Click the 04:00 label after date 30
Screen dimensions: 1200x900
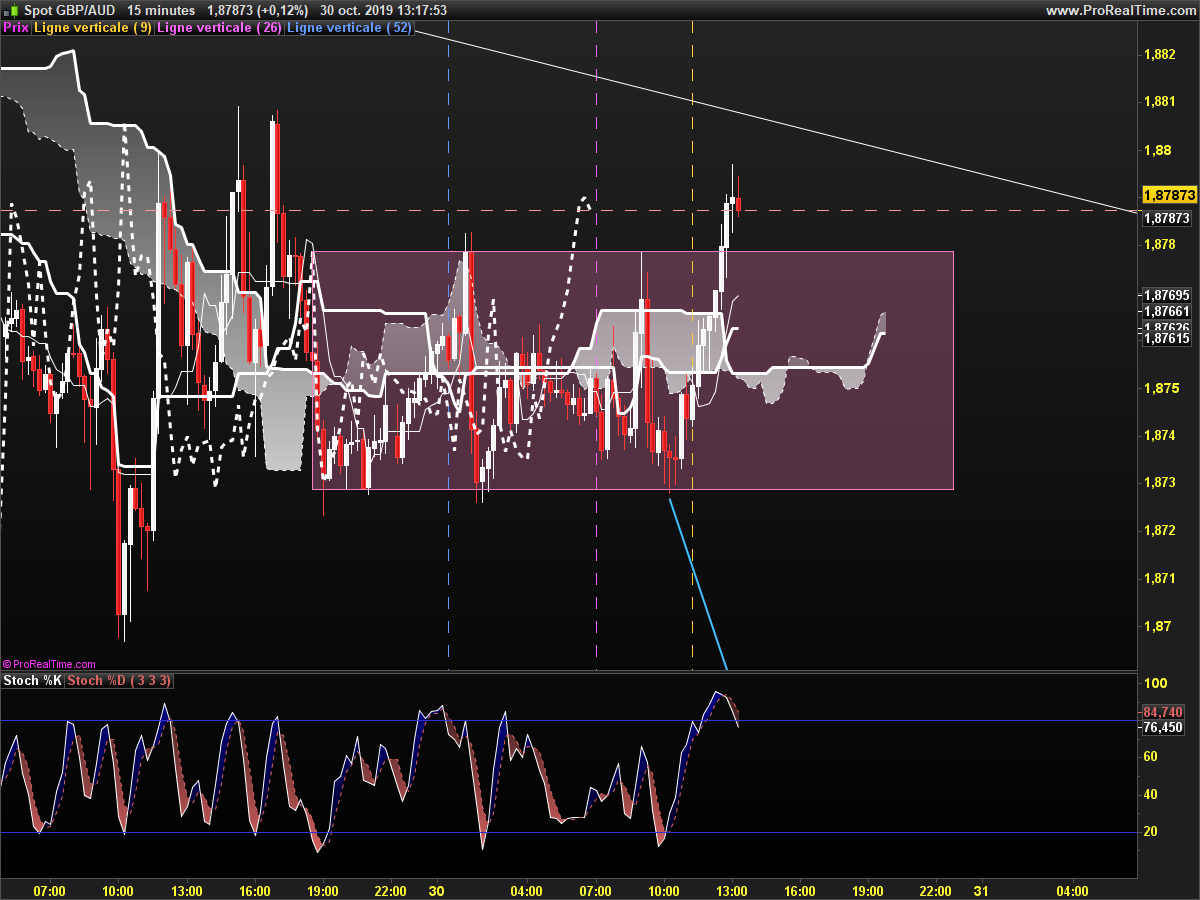(x=527, y=890)
